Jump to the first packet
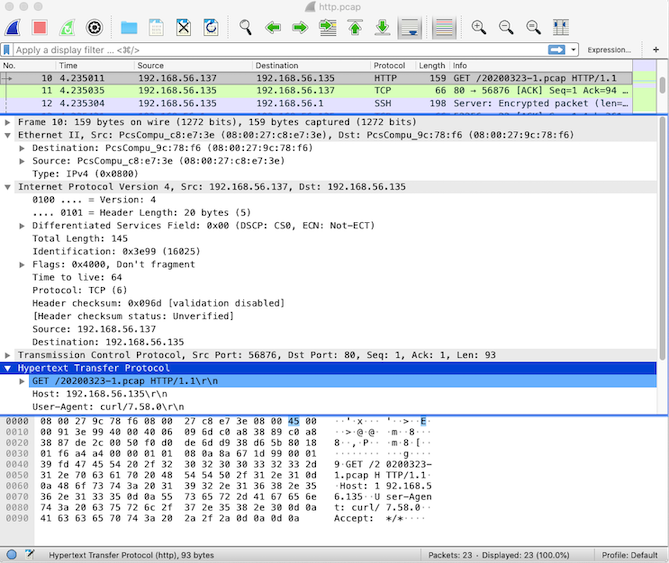 coord(355,28)
